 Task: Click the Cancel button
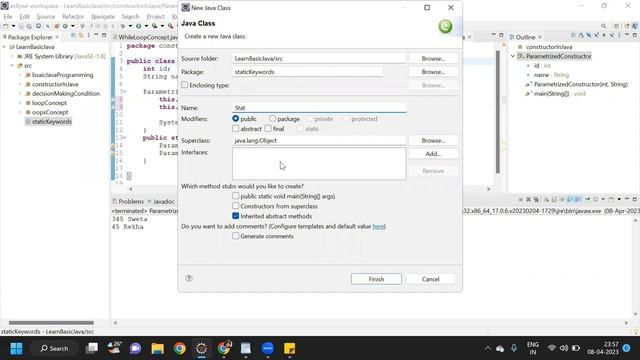pyautogui.click(x=431, y=279)
